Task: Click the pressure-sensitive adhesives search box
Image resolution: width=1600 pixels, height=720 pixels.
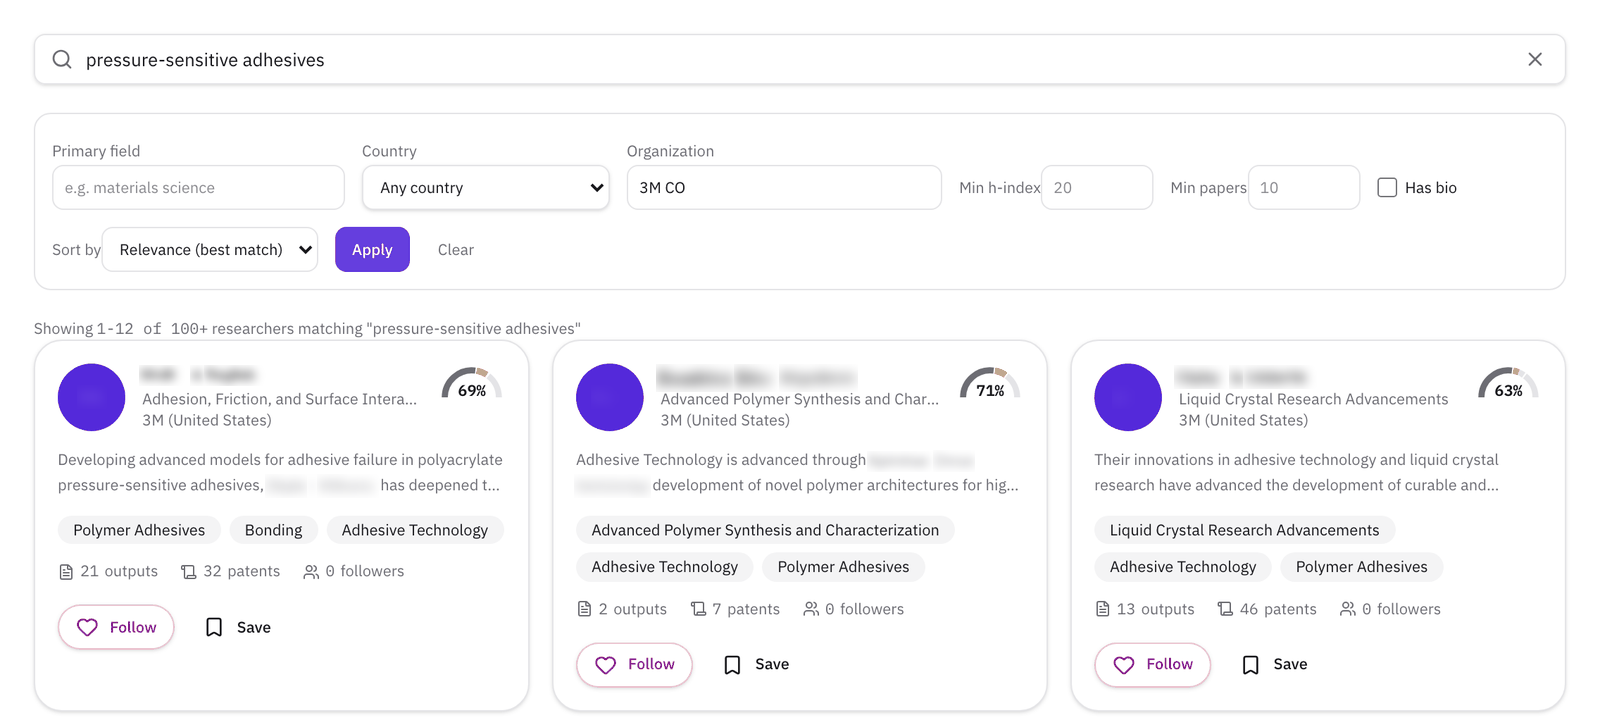Action: tap(800, 59)
